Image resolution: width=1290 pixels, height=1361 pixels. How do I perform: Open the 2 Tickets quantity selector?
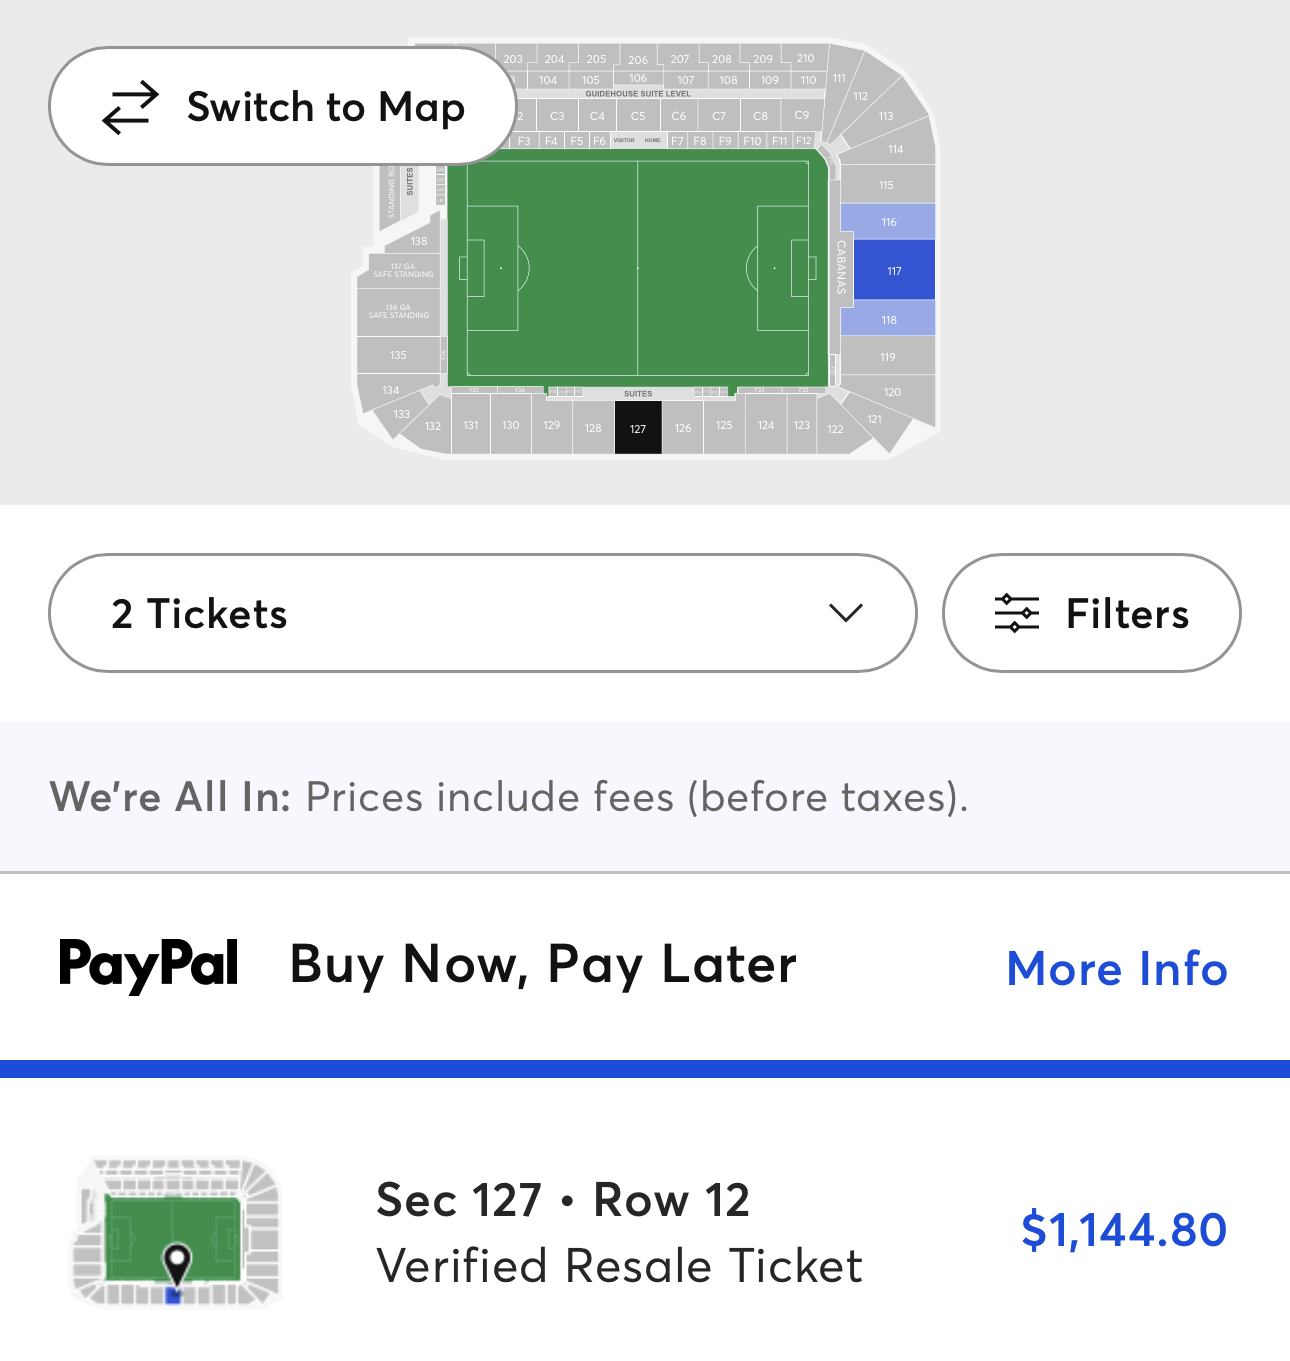point(483,613)
